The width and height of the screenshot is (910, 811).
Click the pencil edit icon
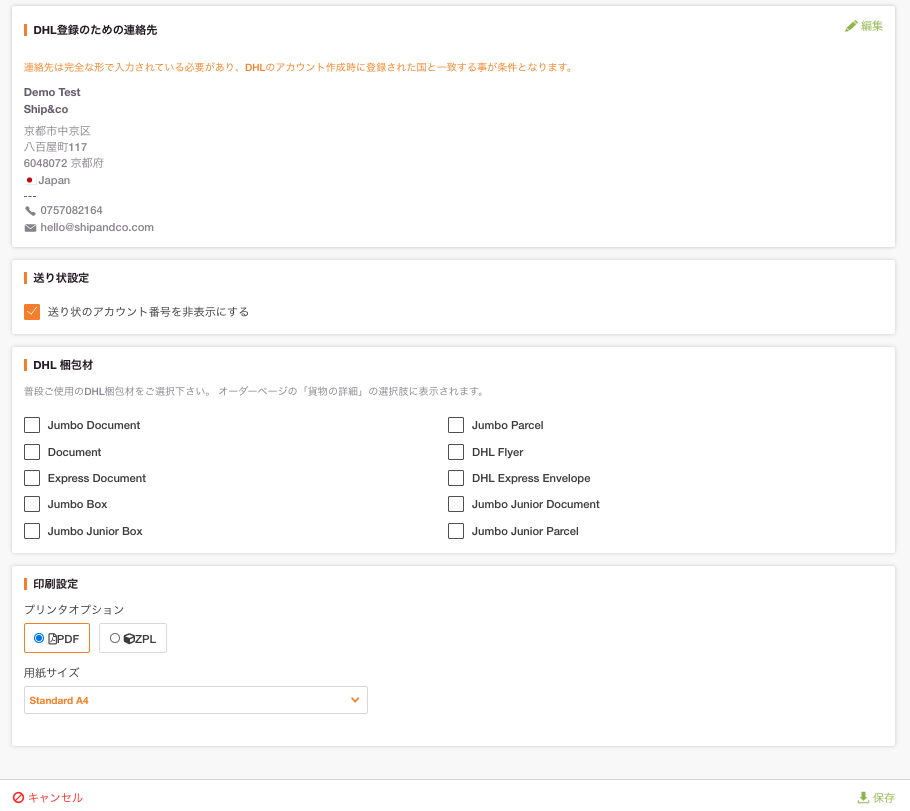pos(851,26)
